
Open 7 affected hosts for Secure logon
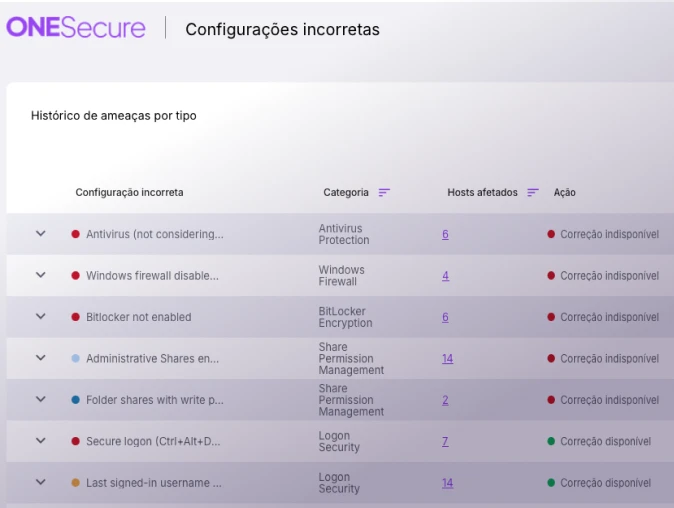pyautogui.click(x=445, y=441)
